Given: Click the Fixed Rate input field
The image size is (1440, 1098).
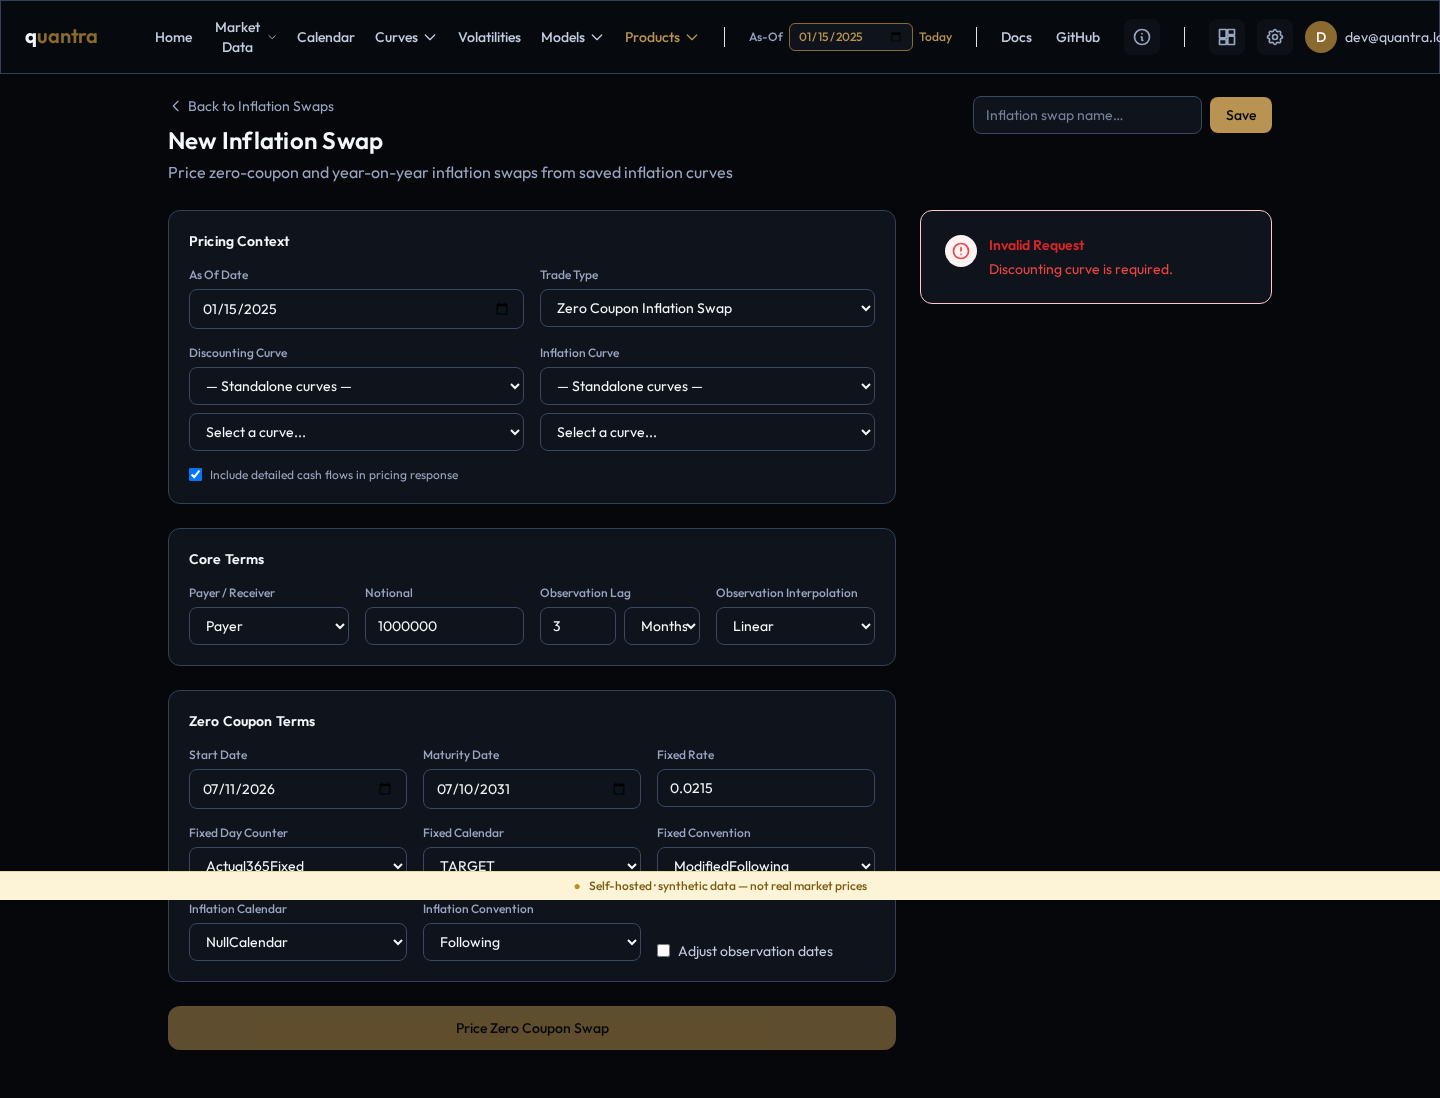Looking at the screenshot, I should pyautogui.click(x=766, y=788).
